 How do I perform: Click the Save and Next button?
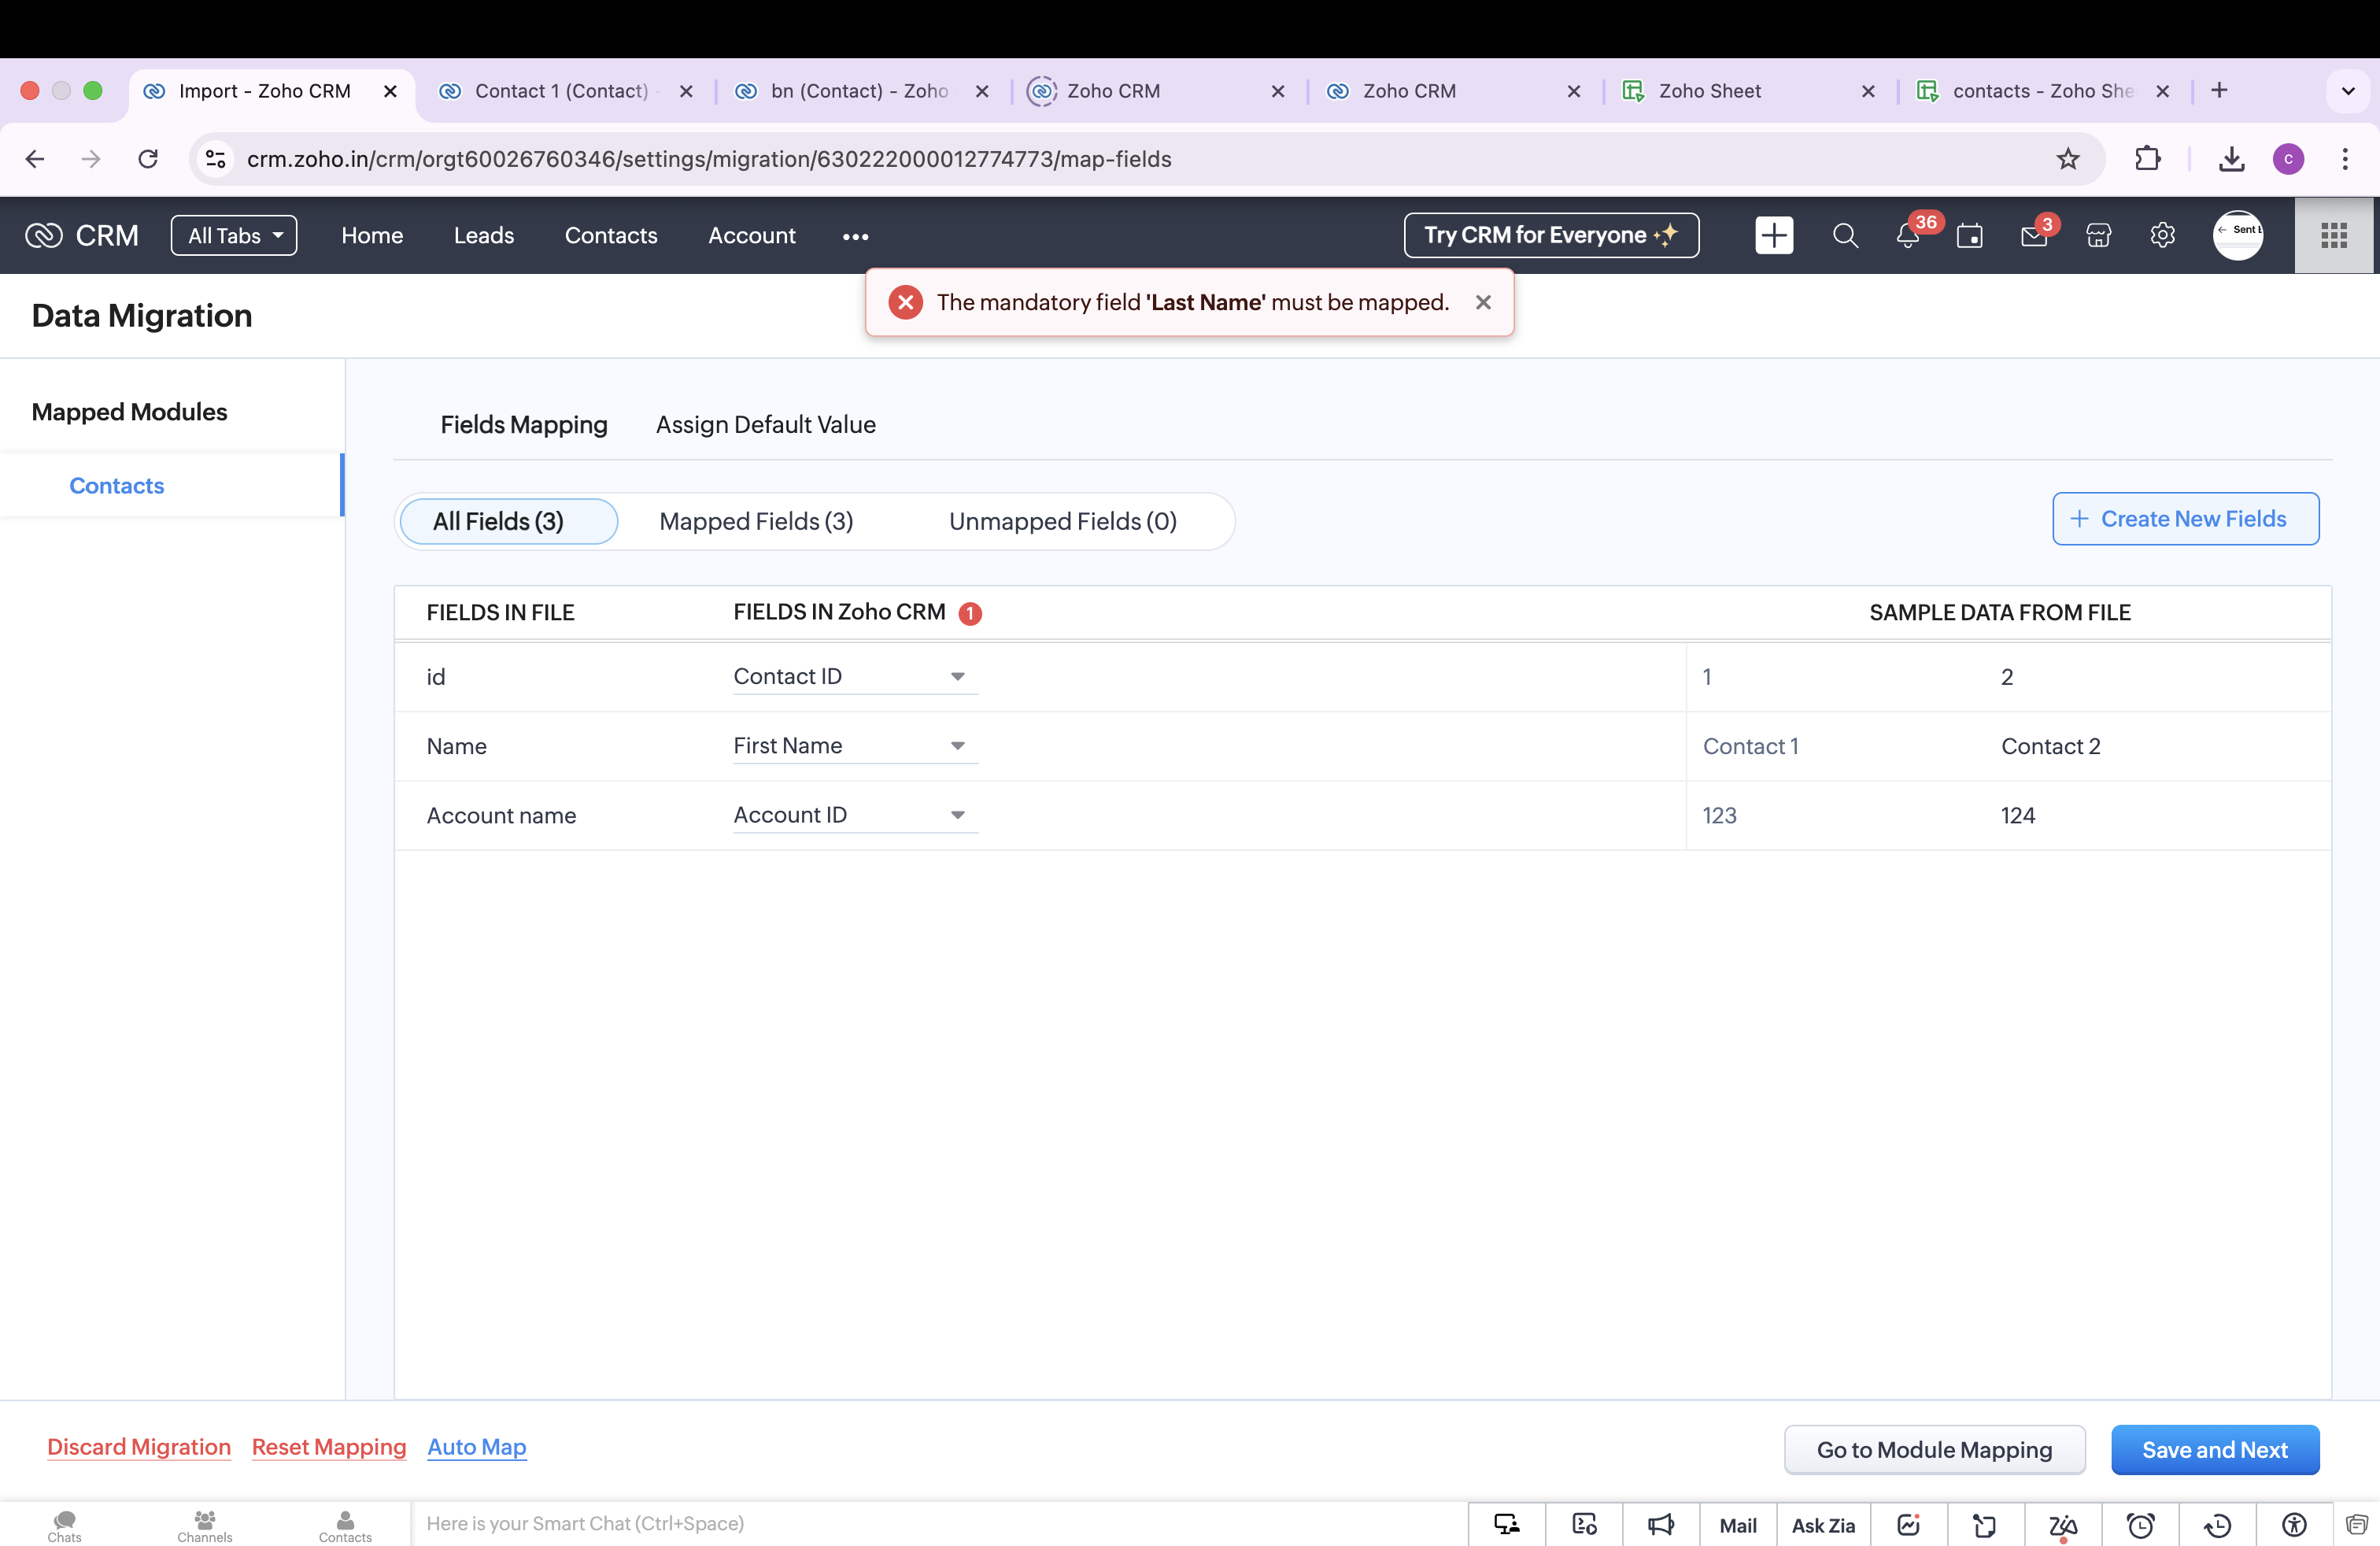[x=2214, y=1449]
